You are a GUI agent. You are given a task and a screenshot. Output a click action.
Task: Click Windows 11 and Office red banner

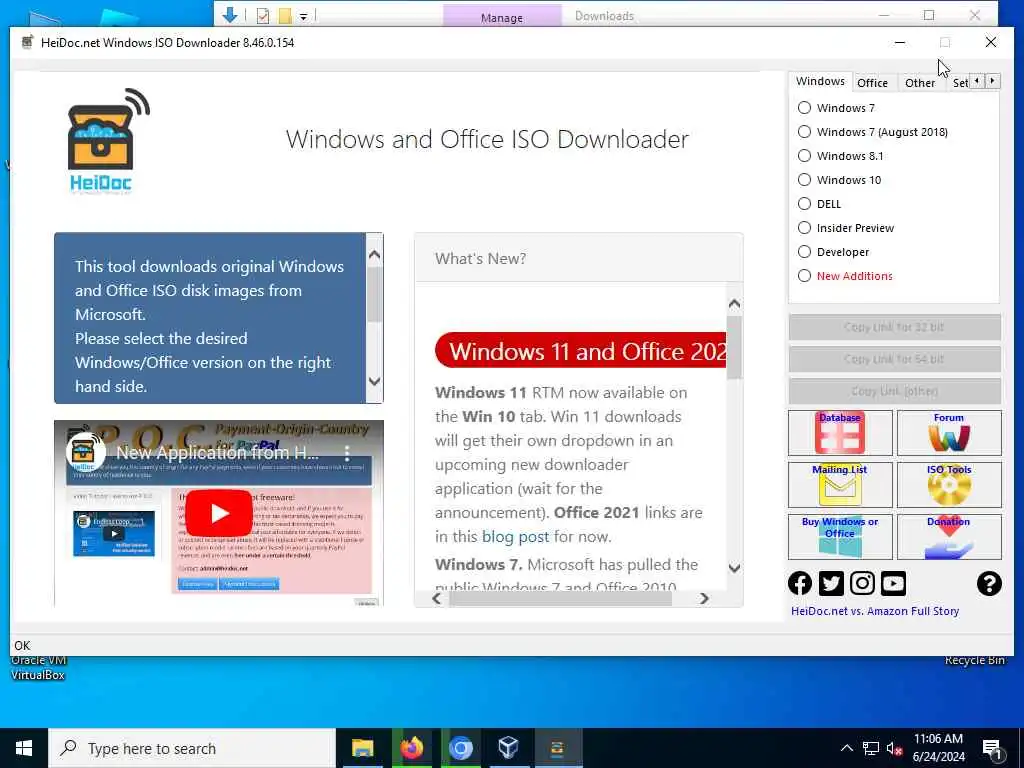[x=581, y=351]
